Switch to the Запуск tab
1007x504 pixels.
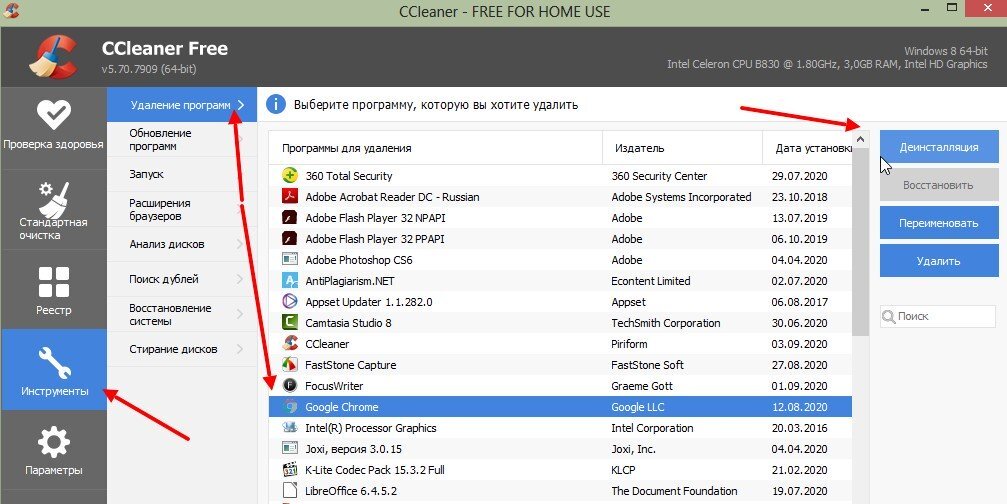(x=182, y=174)
